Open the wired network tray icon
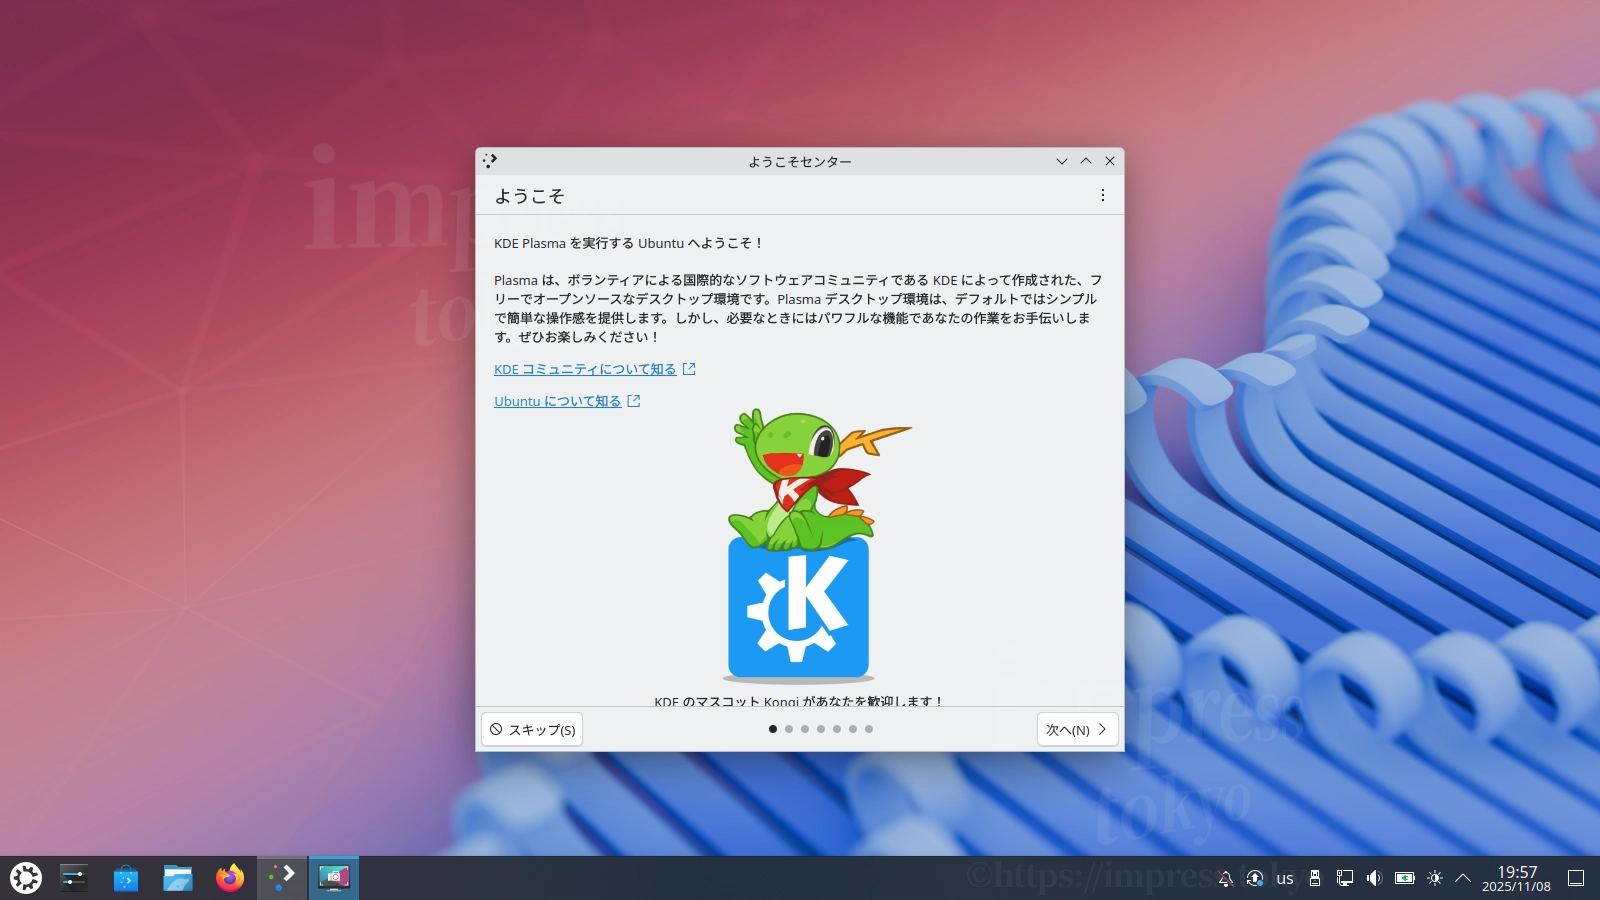The image size is (1600, 900). [1345, 878]
